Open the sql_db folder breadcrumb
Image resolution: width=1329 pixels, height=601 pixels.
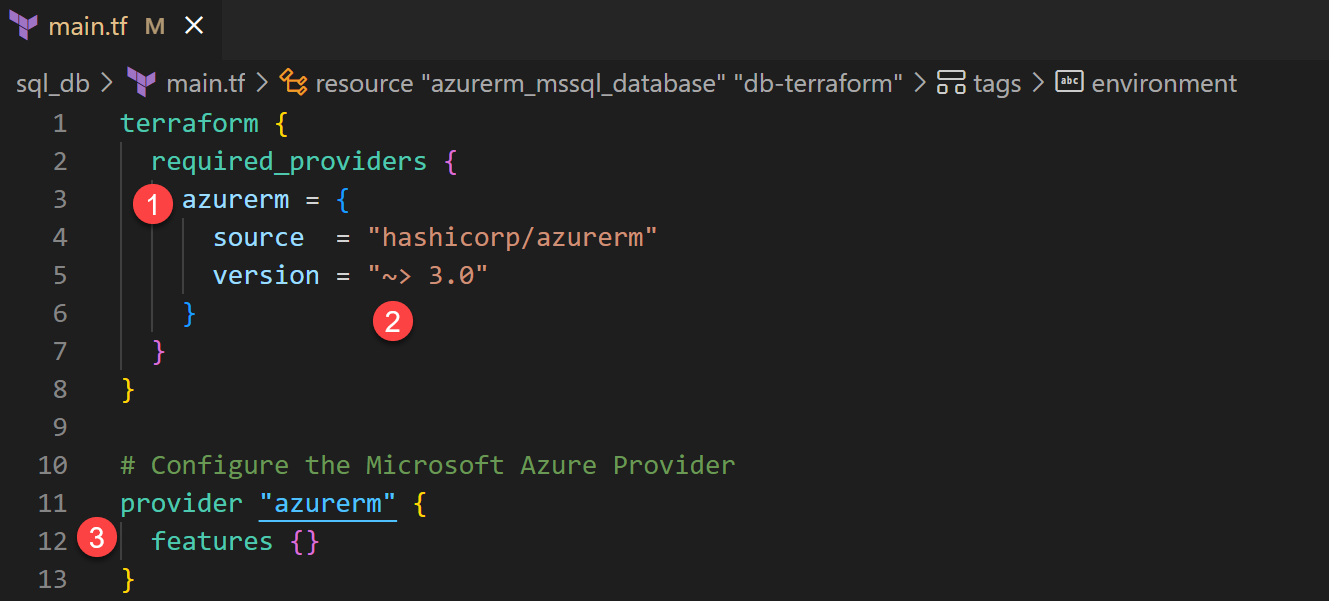pos(53,83)
